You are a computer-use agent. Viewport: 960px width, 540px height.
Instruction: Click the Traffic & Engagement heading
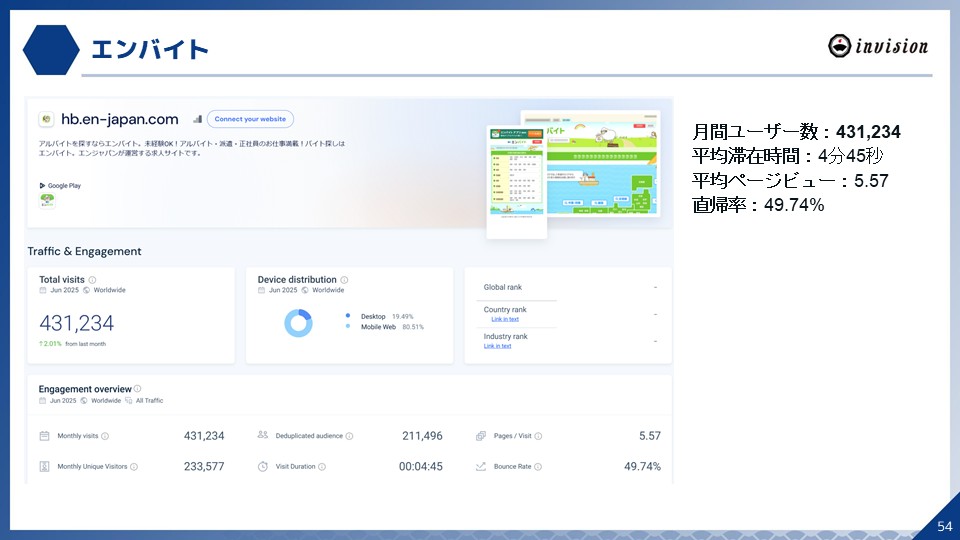click(84, 251)
